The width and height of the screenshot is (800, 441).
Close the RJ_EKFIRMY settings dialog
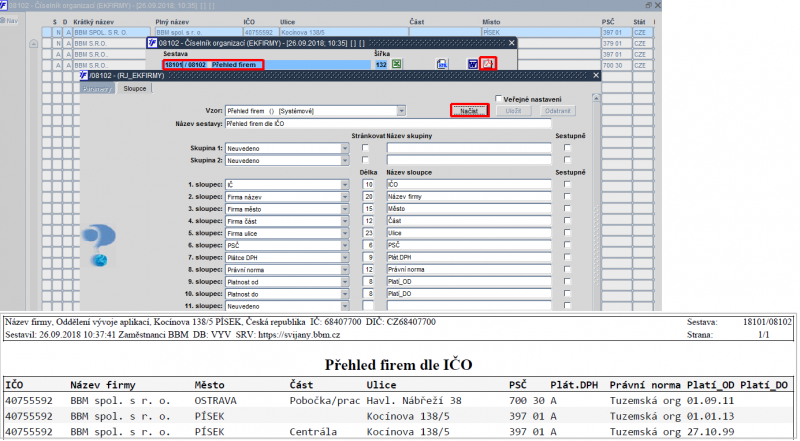pyautogui.click(x=596, y=76)
